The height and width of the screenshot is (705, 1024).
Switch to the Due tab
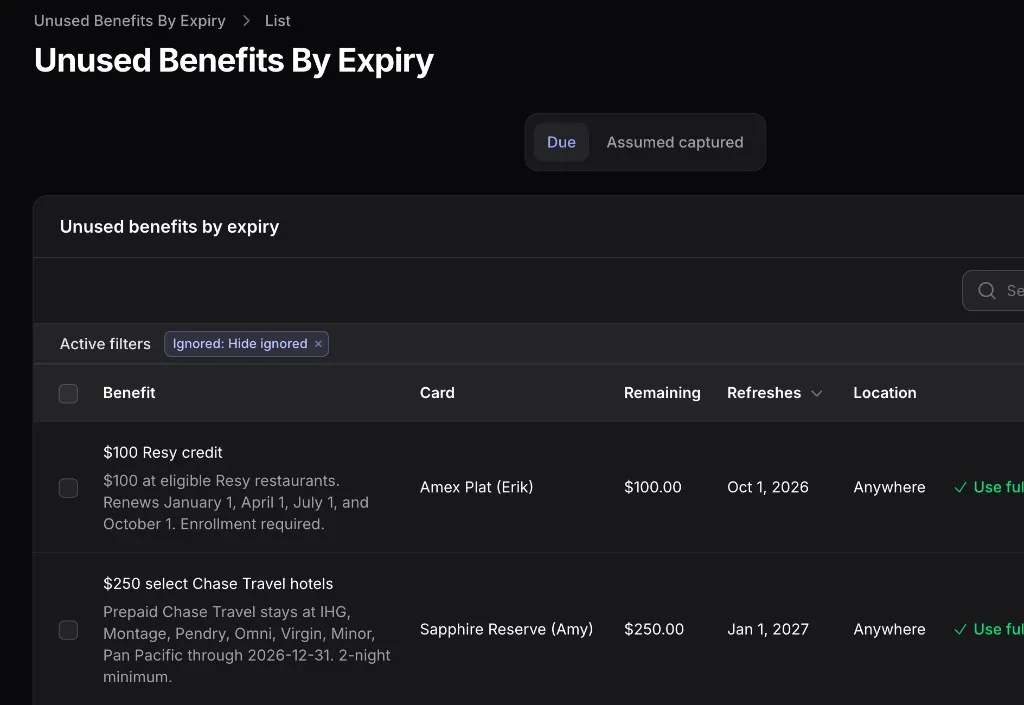[x=562, y=142]
